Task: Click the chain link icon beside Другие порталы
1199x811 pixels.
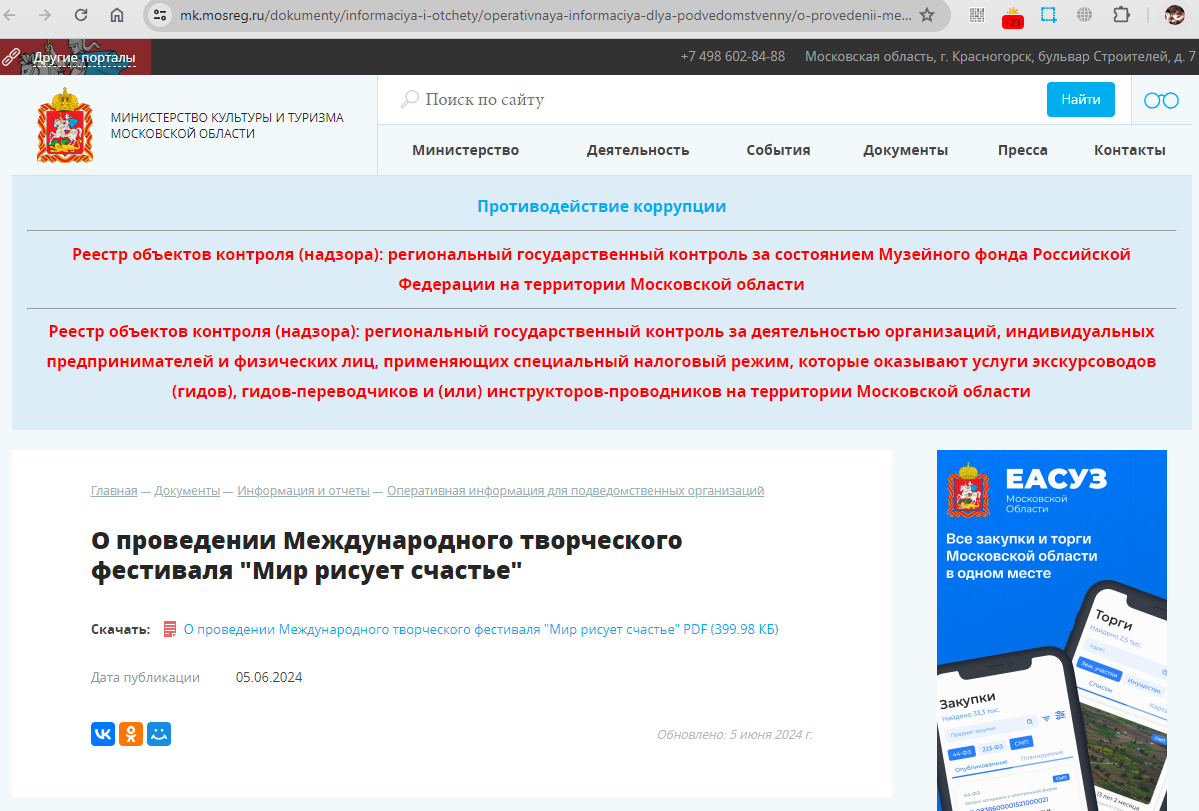Action: click(11, 57)
